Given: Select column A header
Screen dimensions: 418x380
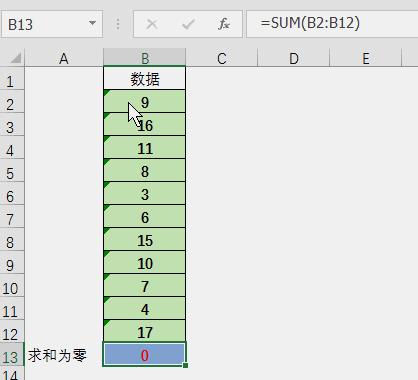Looking at the screenshot, I should coord(64,58).
